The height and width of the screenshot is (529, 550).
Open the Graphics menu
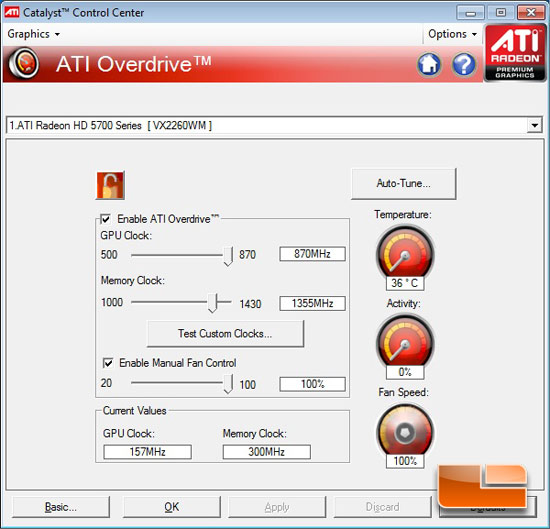pyautogui.click(x=33, y=34)
